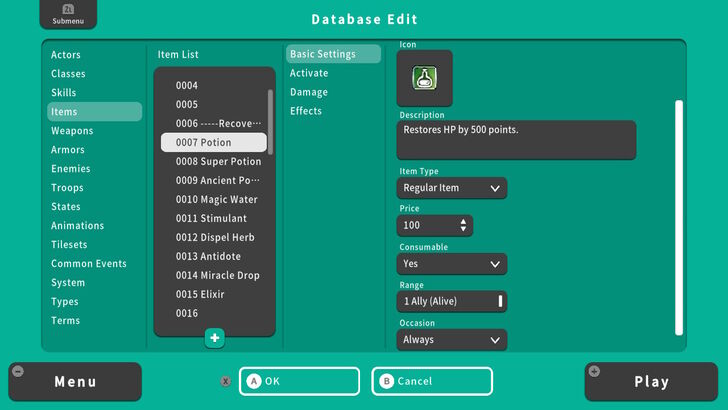Screen dimensions: 728x410
Task: Click the green potion item icon
Action: [424, 78]
